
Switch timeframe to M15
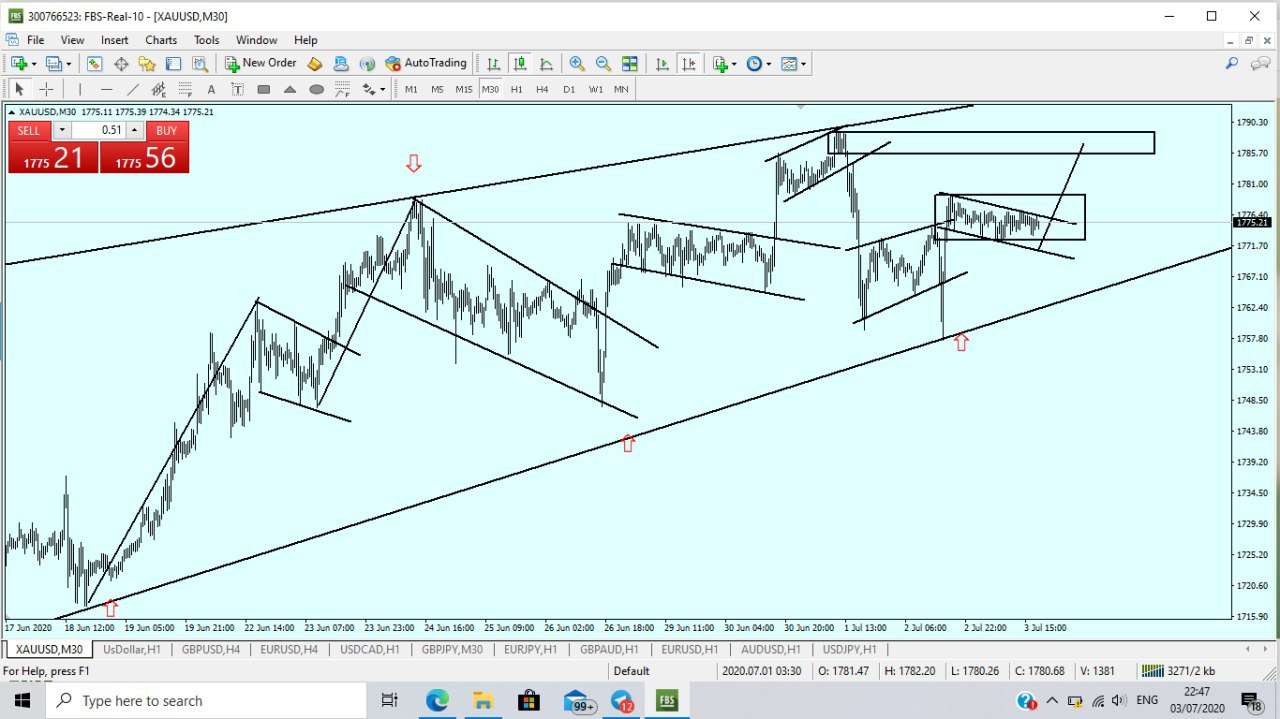coord(463,90)
